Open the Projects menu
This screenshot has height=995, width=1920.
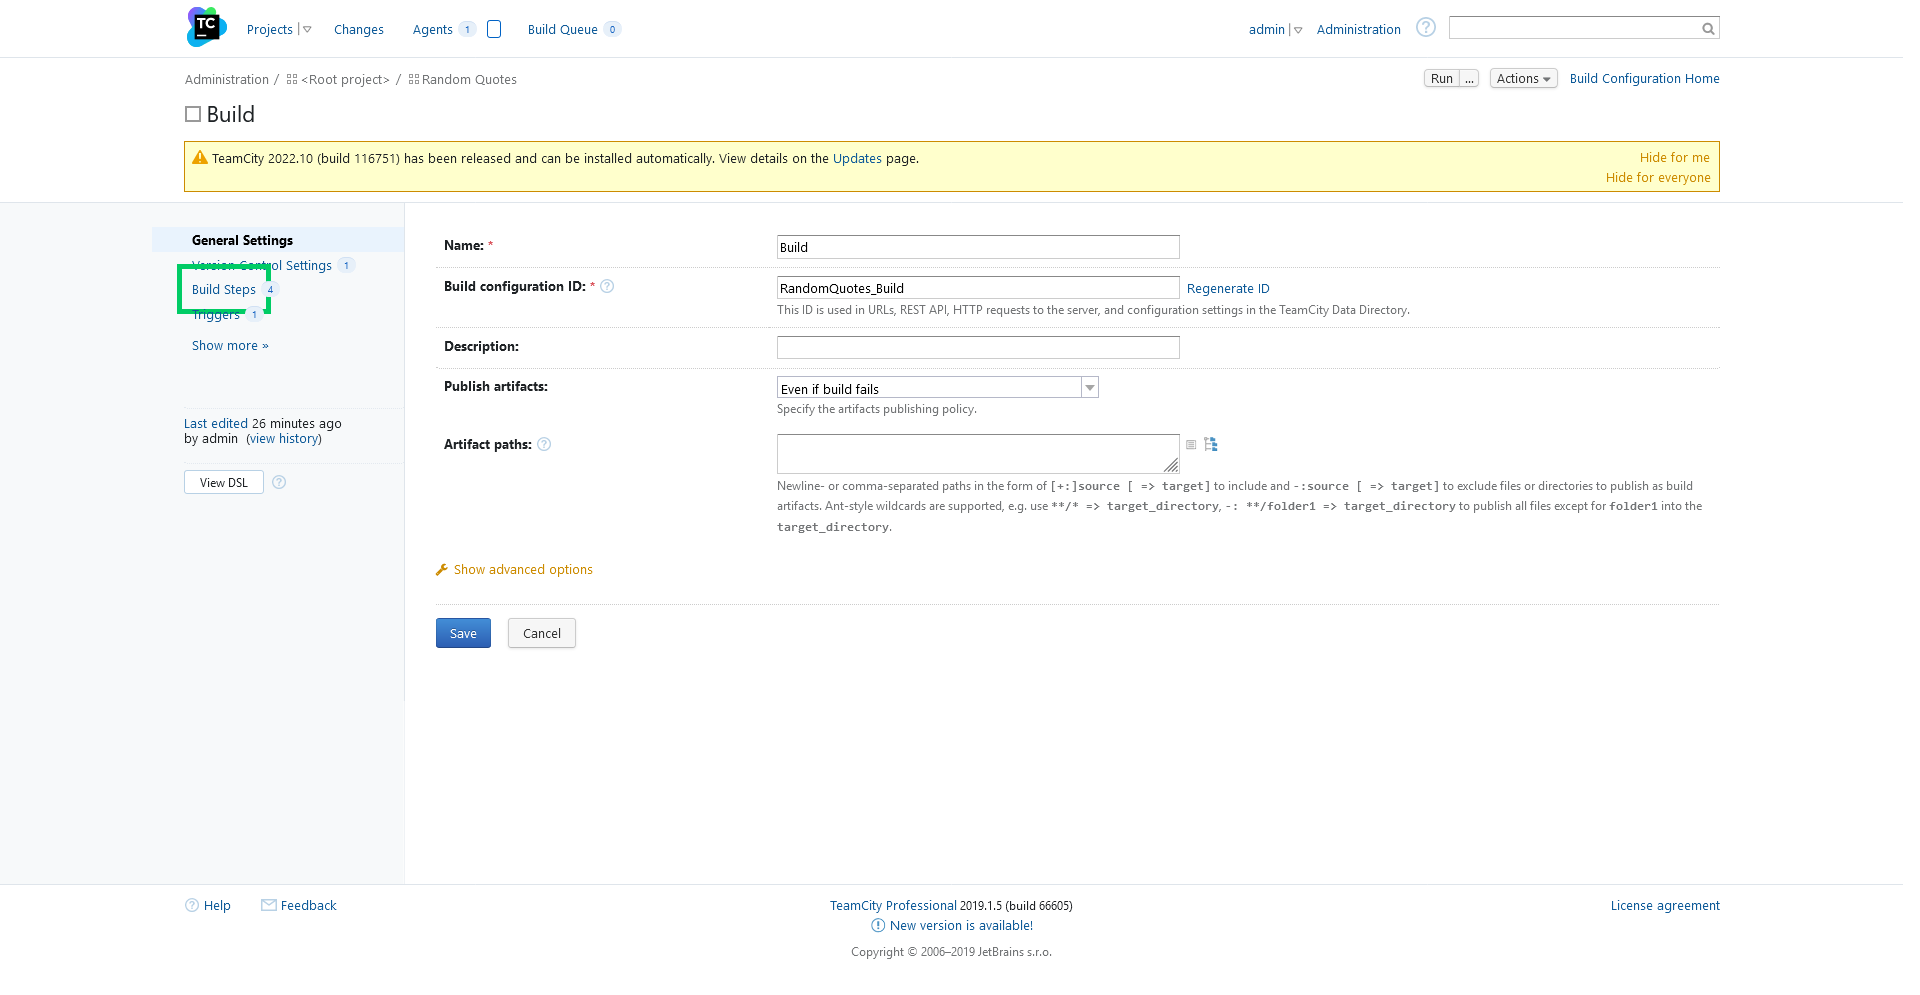point(269,30)
